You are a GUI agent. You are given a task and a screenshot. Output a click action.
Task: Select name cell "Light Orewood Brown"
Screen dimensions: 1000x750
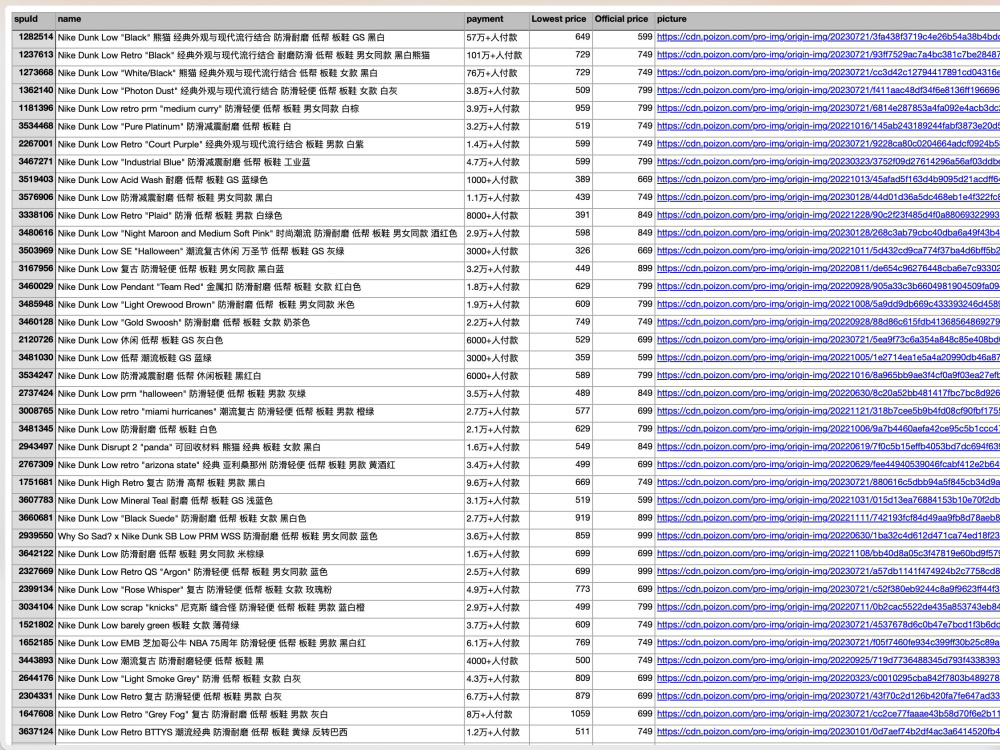(x=260, y=305)
